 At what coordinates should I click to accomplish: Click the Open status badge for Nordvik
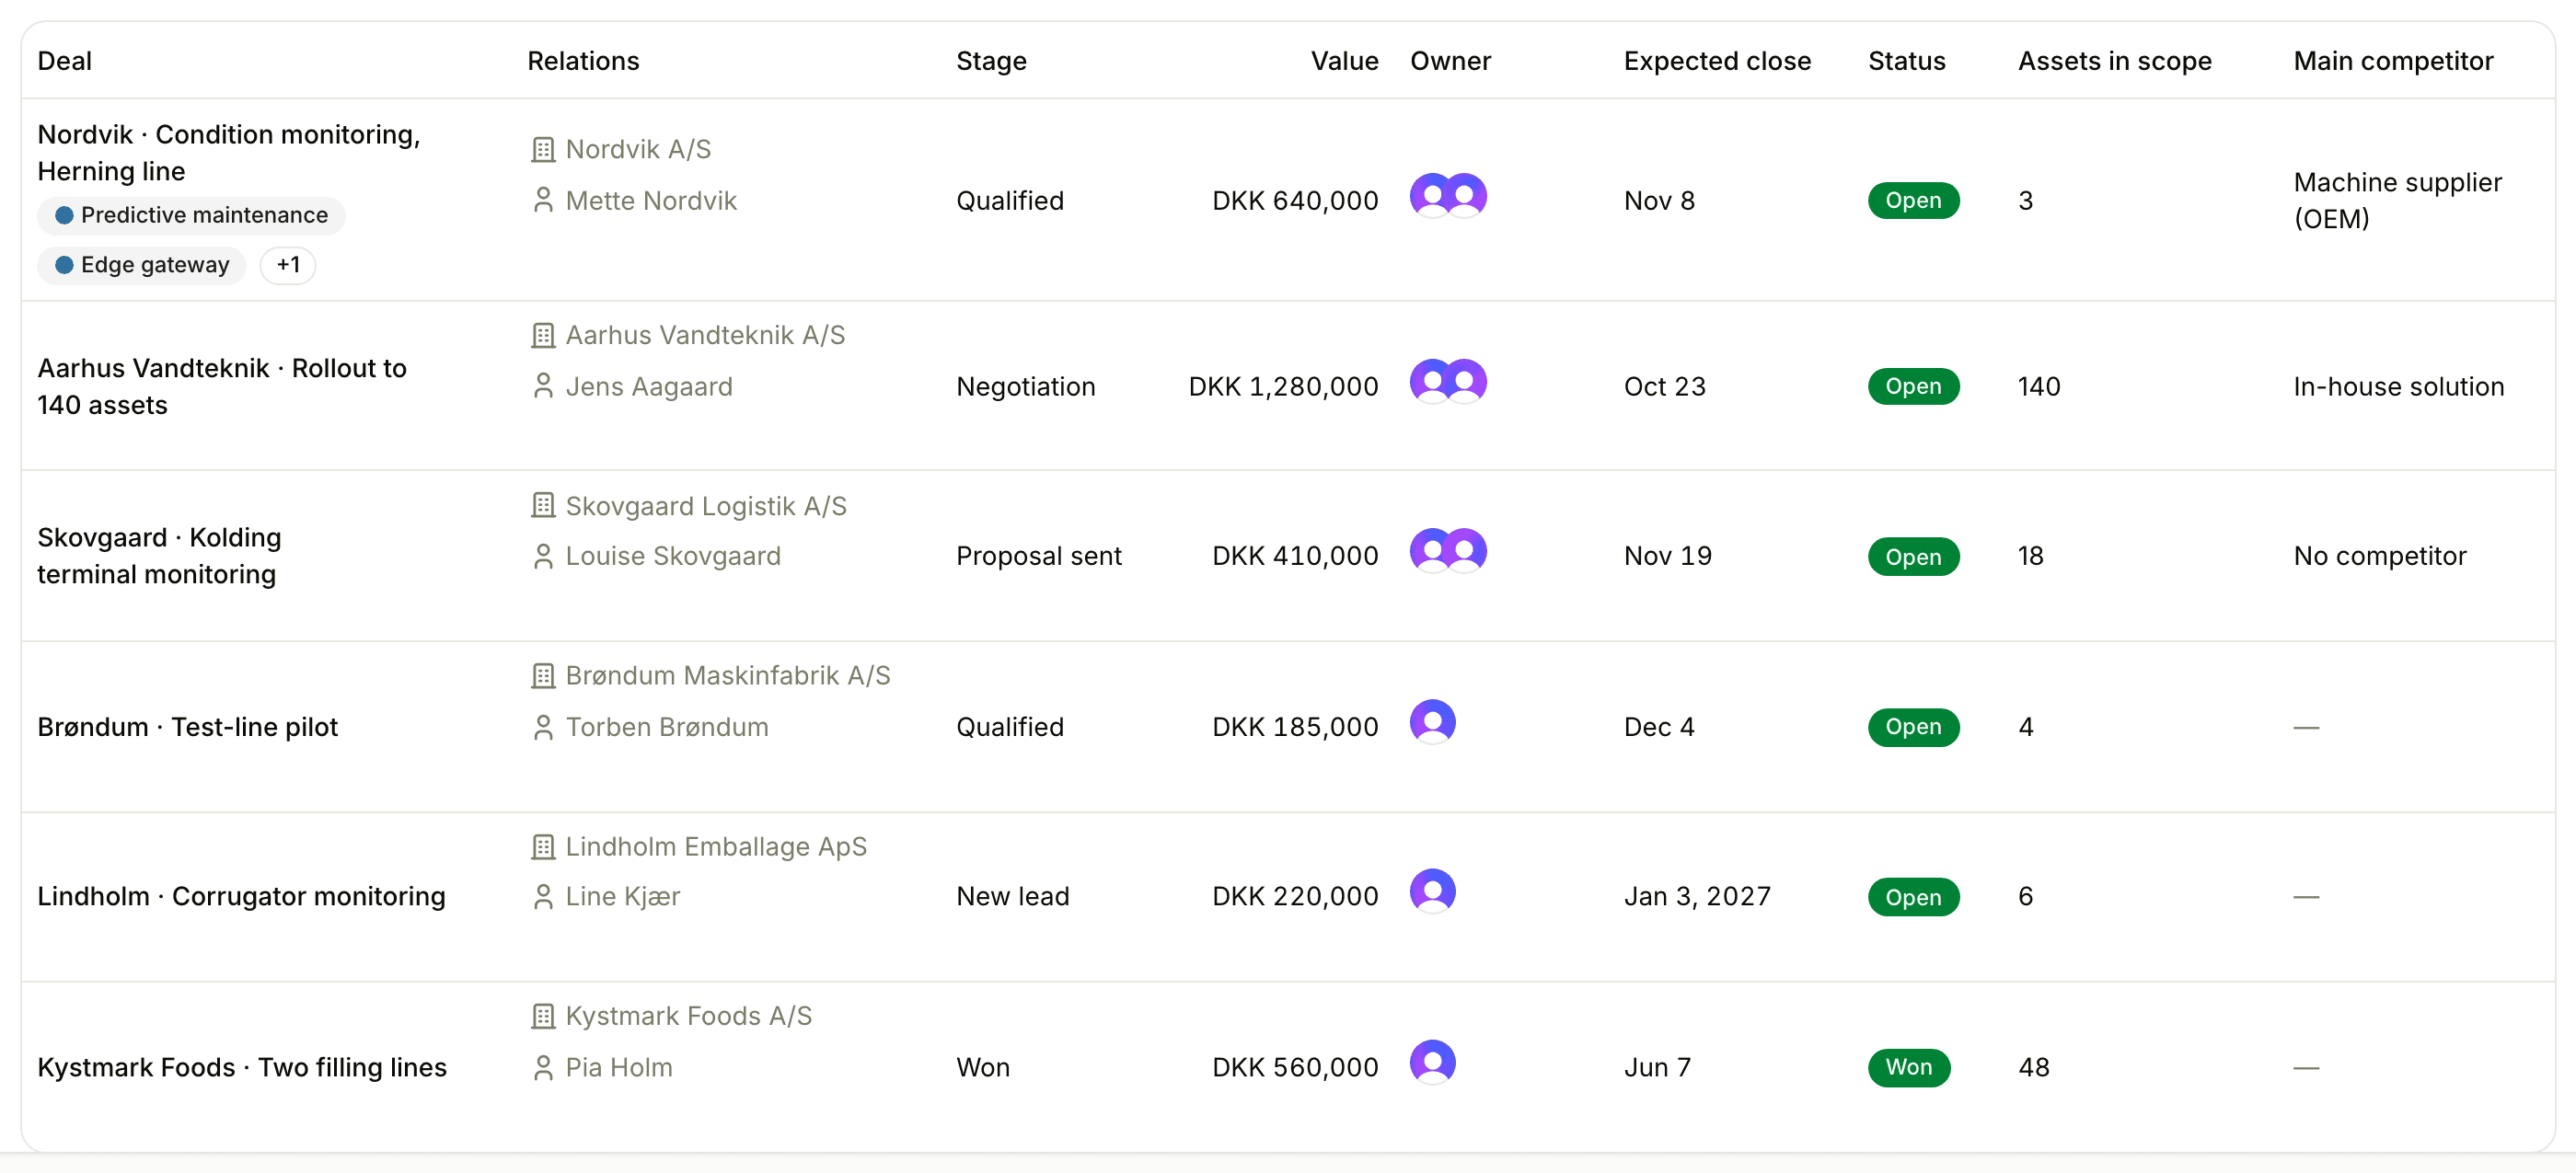[1913, 201]
